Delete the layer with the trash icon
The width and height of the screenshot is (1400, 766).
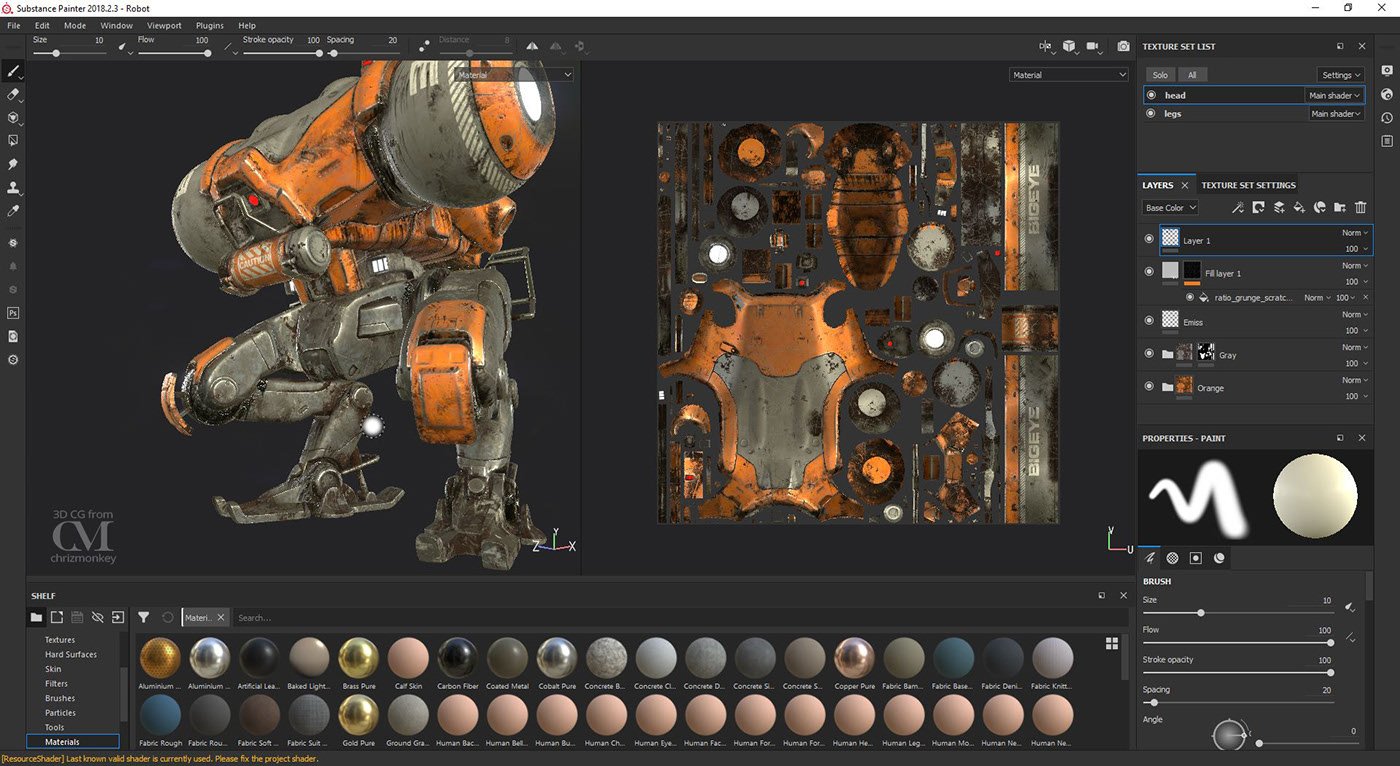[x=1360, y=208]
